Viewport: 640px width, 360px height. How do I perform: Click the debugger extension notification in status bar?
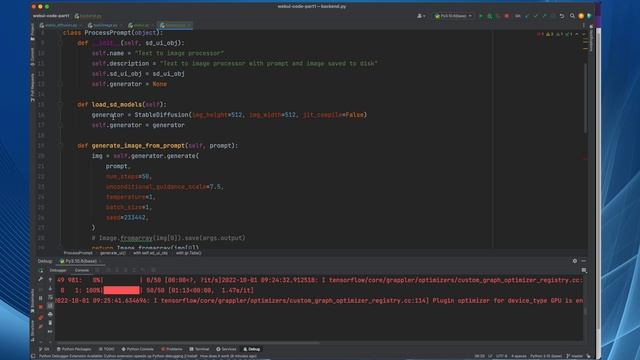148,356
